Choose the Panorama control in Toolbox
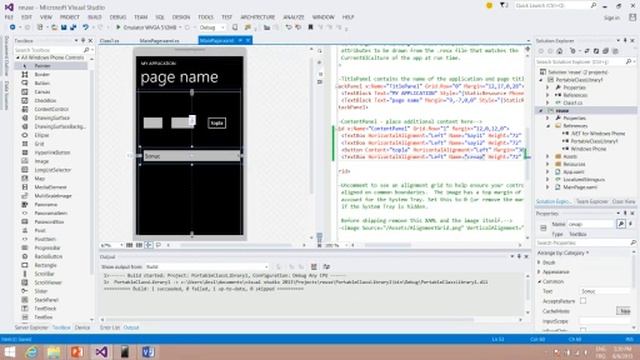Image resolution: width=640 pixels, height=360 pixels. [46, 204]
